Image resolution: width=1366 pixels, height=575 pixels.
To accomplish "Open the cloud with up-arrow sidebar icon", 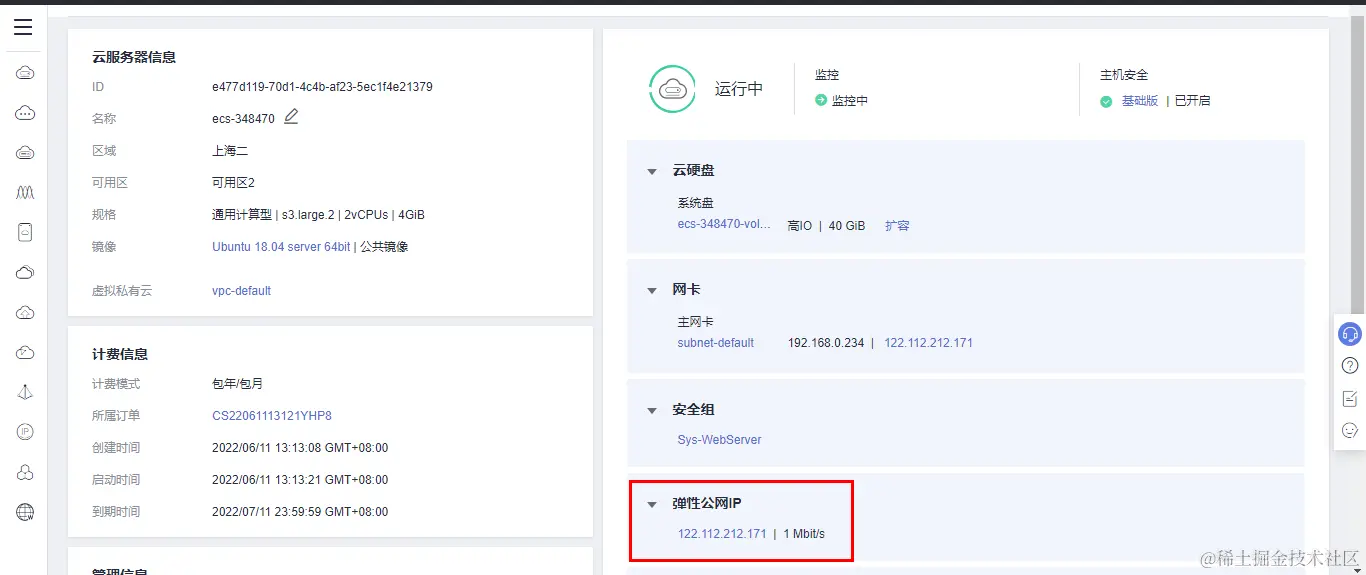I will pos(25,312).
